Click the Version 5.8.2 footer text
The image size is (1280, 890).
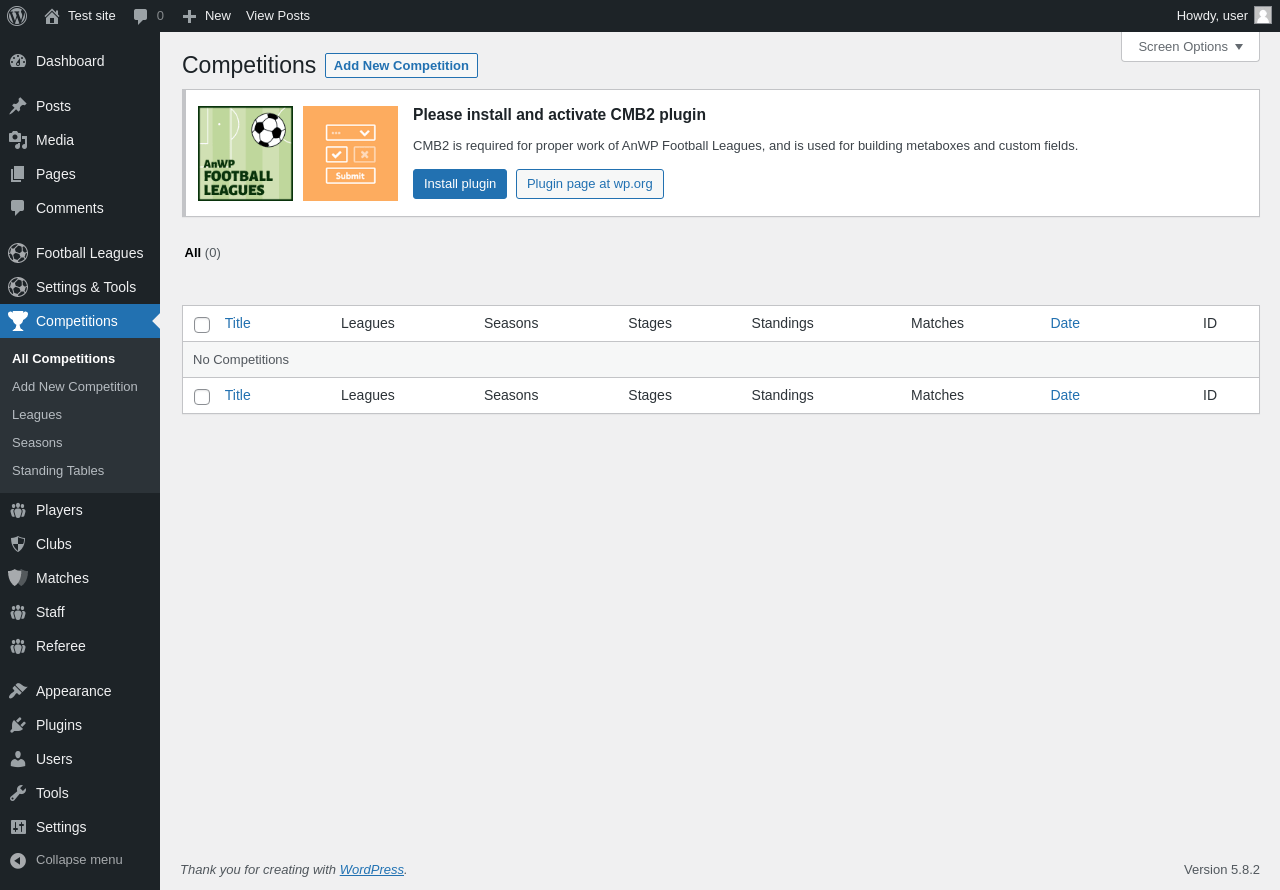click(1222, 869)
